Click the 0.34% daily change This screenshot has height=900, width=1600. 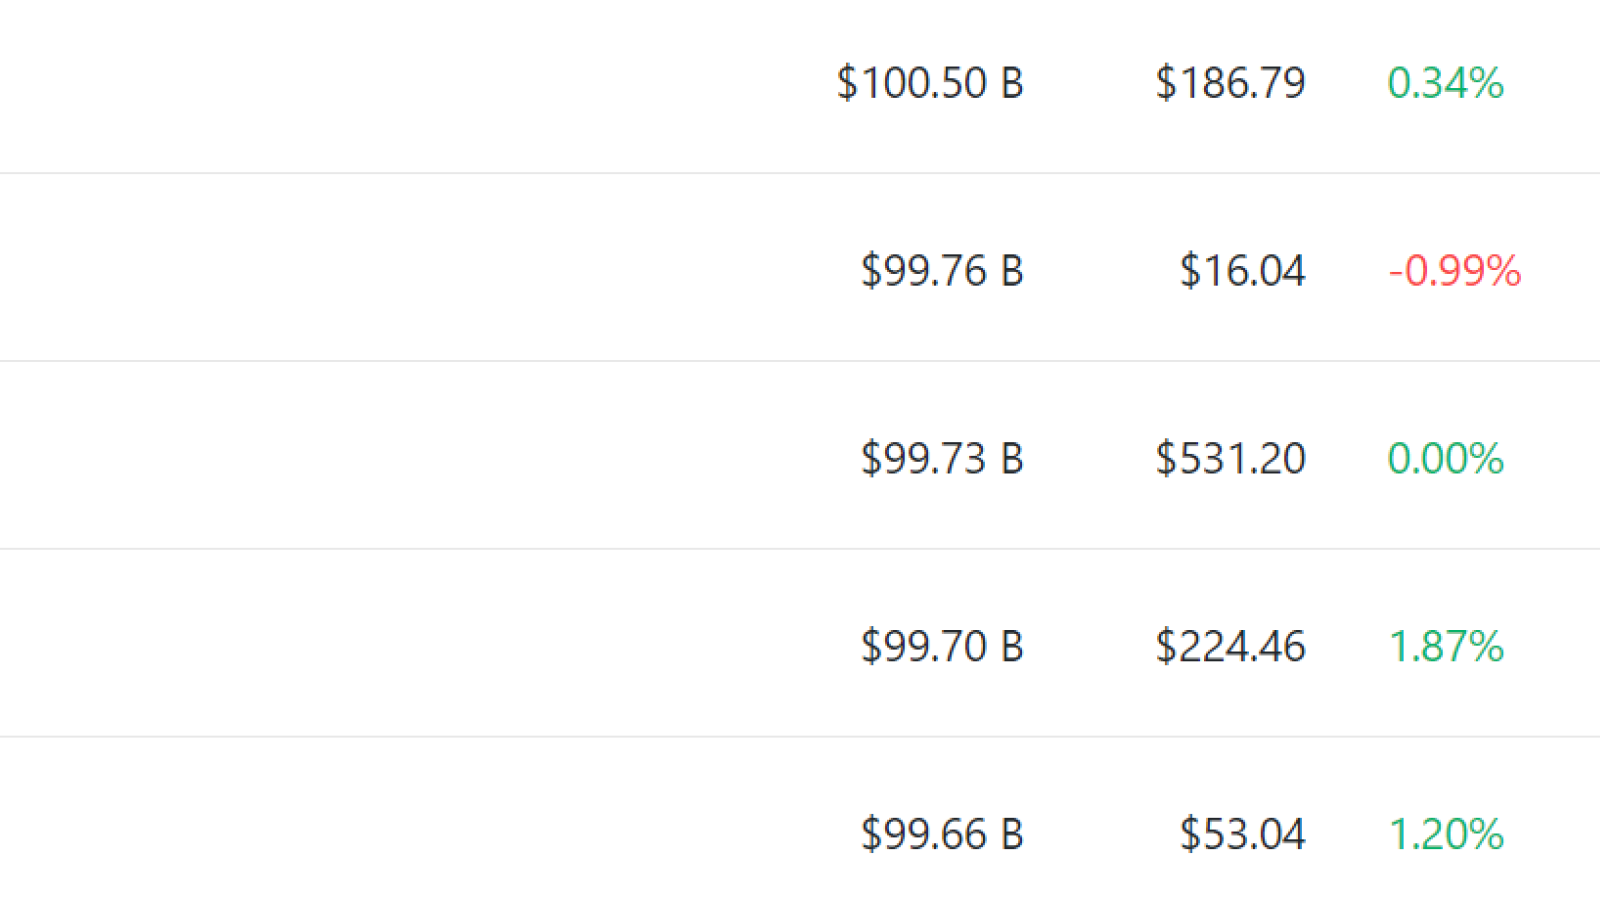pyautogui.click(x=1445, y=83)
